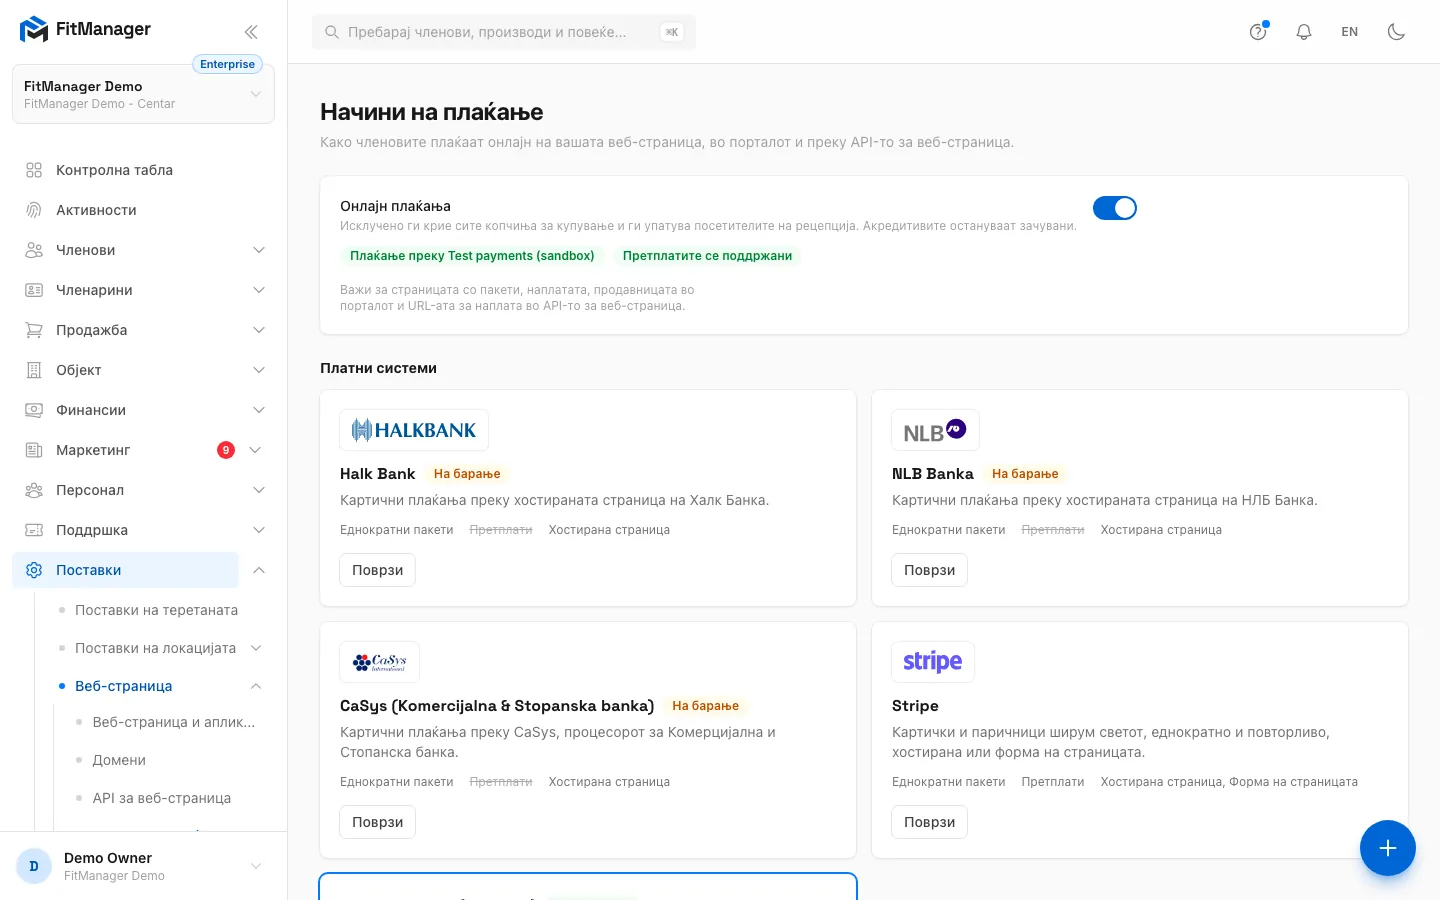This screenshot has height=900, width=1440.
Task: Click Поврзи button for NLB Banka
Action: (929, 570)
